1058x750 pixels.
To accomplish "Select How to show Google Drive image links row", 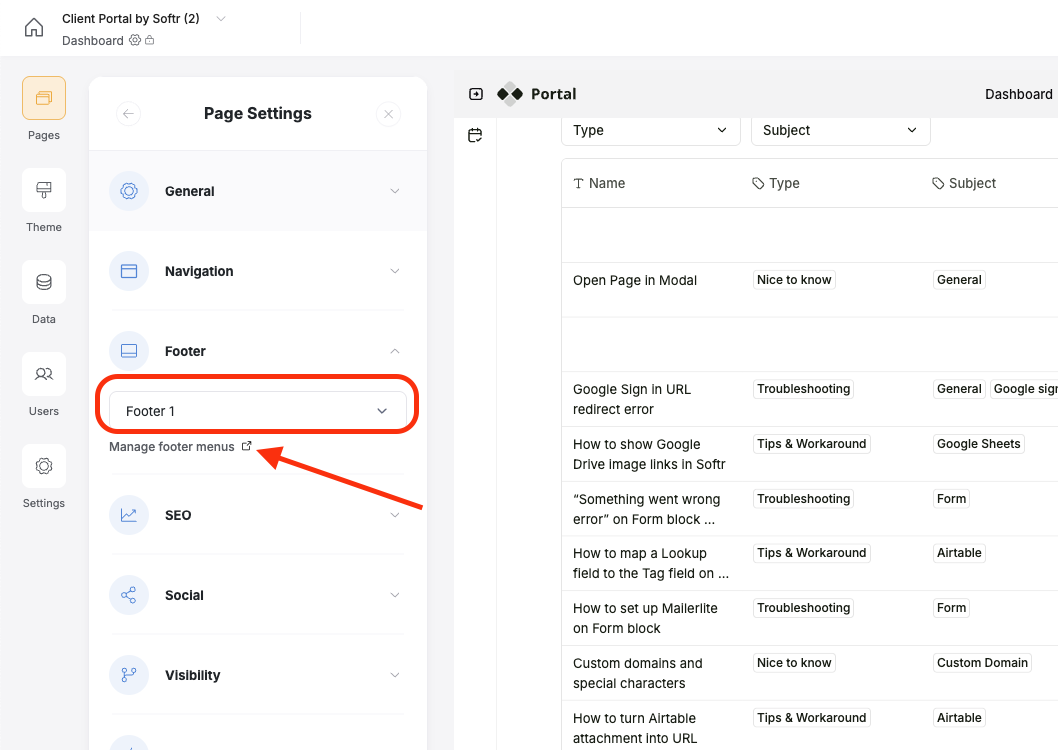I will (810, 454).
